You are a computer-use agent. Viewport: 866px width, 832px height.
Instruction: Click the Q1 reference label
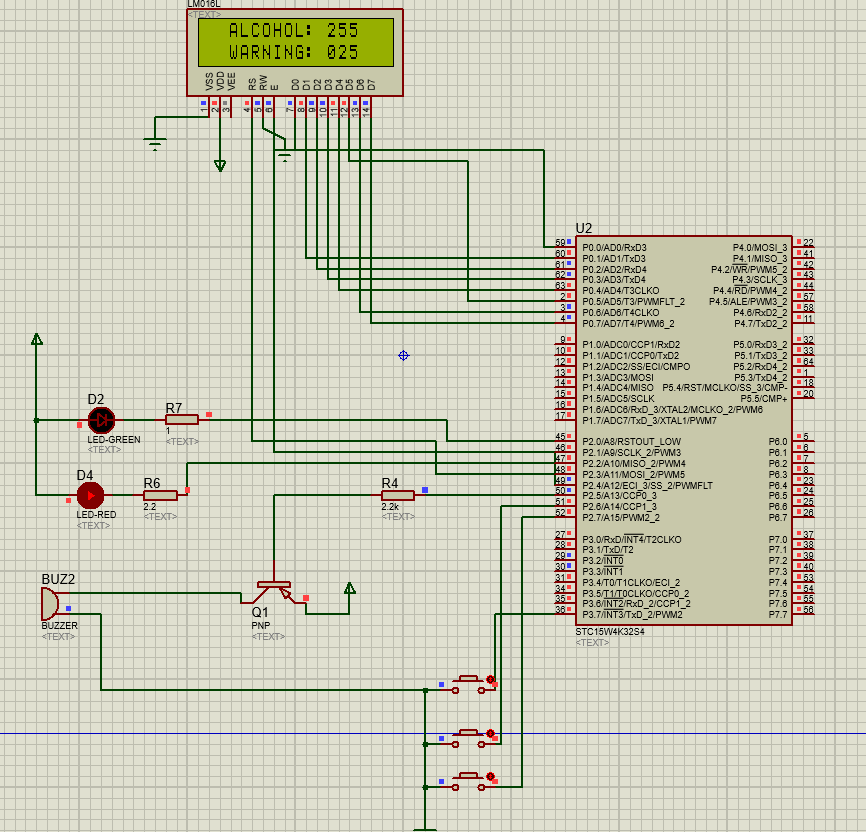pos(260,612)
